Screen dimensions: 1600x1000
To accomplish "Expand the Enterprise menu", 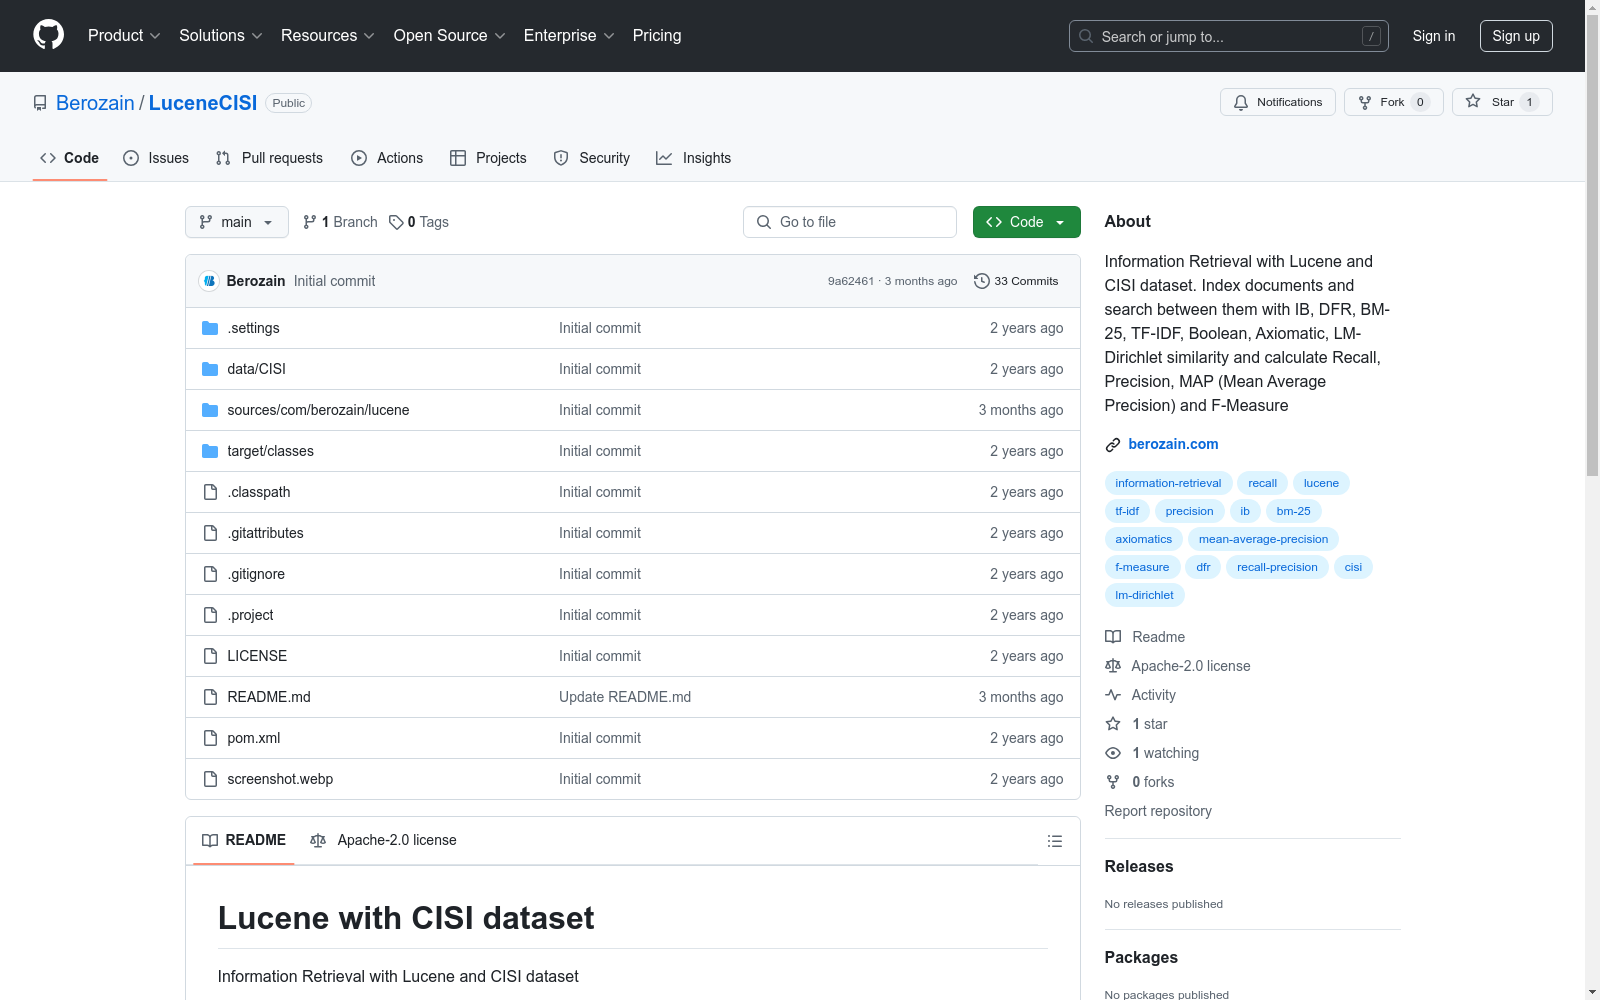I will 569,36.
